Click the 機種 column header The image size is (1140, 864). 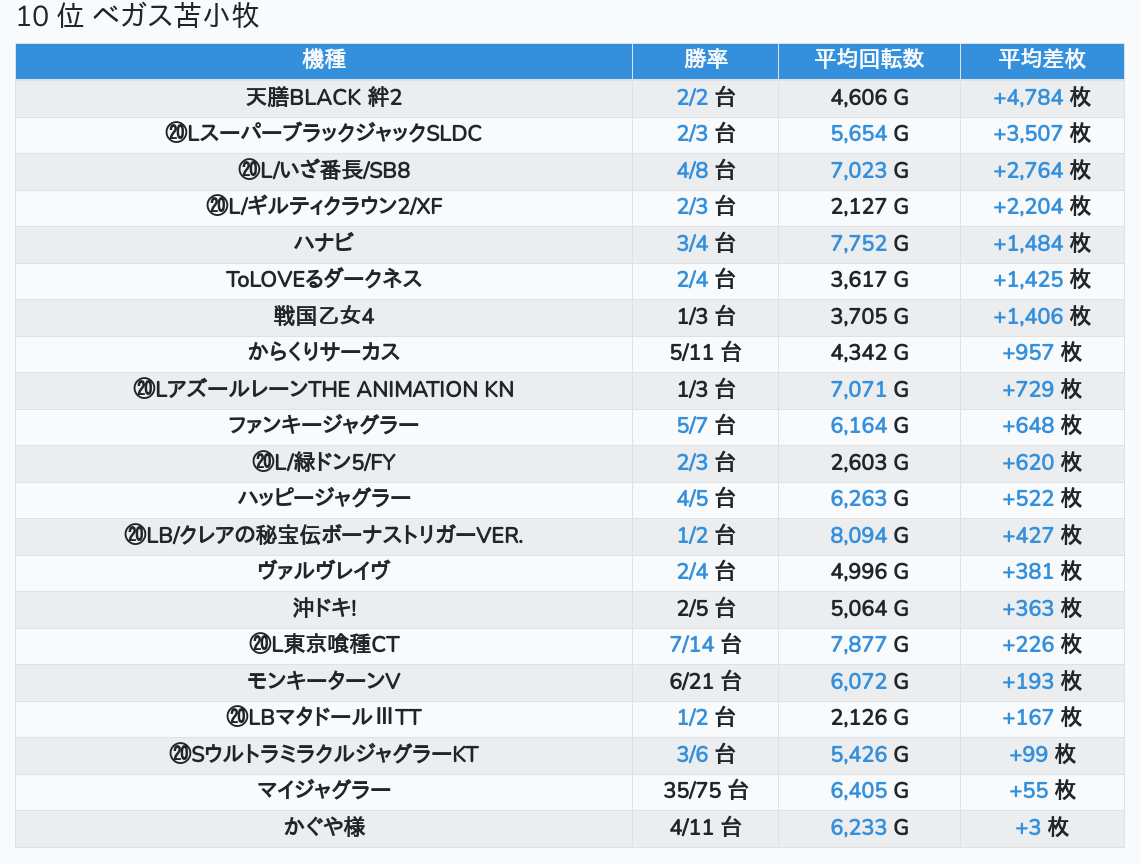tap(323, 59)
